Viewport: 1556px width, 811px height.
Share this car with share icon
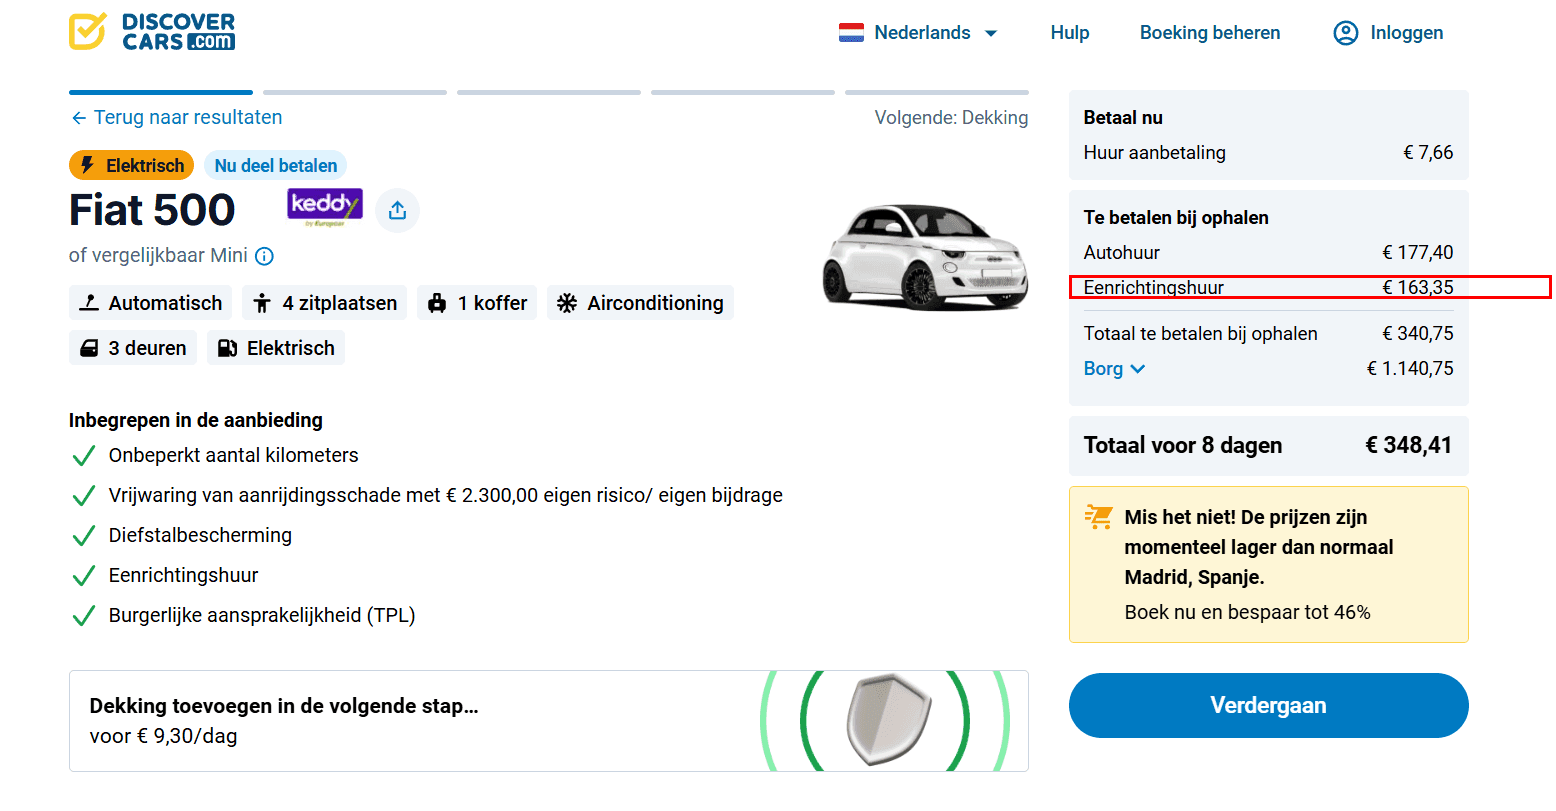point(397,210)
